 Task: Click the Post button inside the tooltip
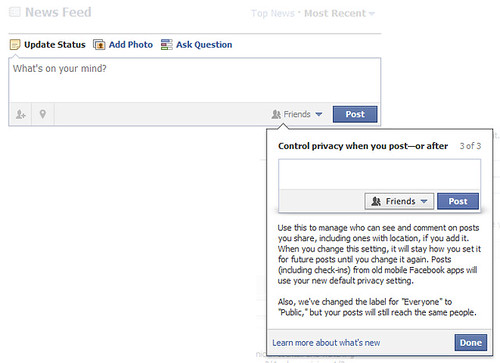458,201
